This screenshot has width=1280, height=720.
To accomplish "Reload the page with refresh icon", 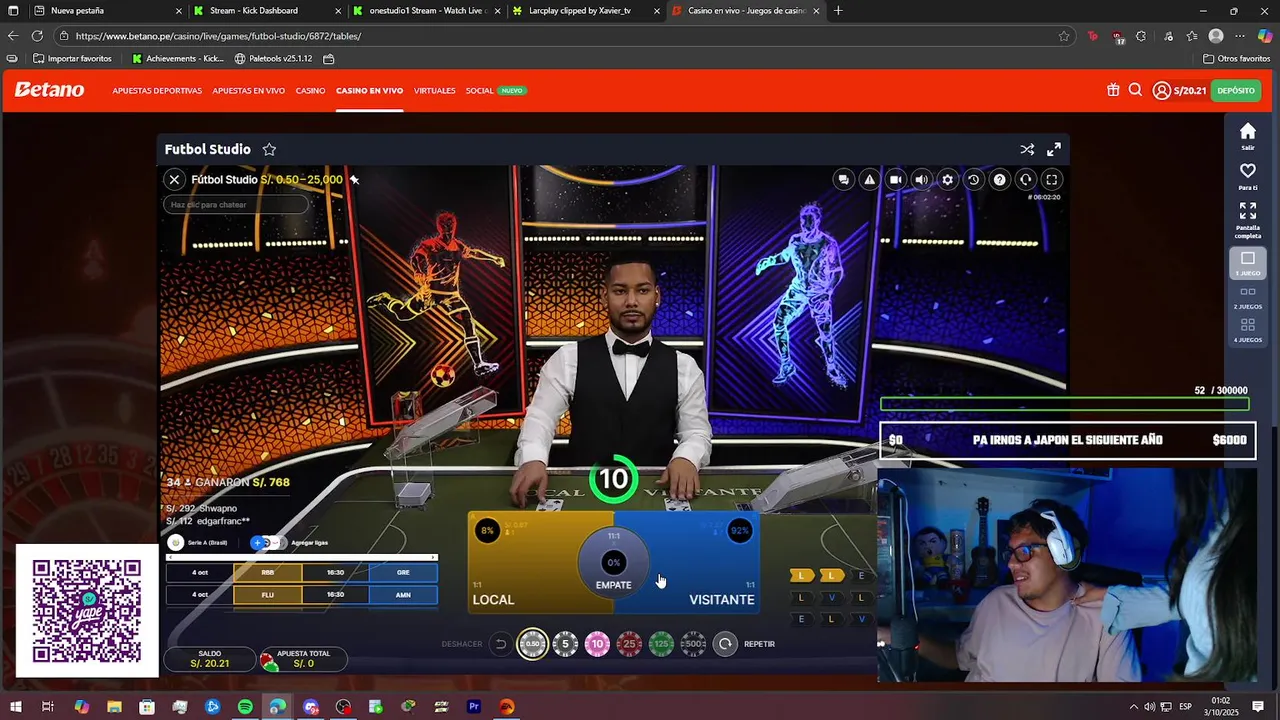I will point(37,36).
